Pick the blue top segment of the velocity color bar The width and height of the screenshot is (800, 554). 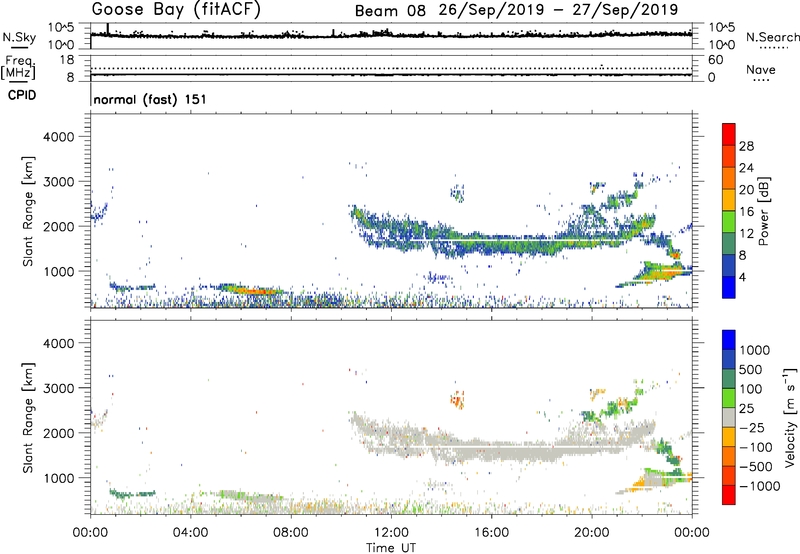point(729,340)
